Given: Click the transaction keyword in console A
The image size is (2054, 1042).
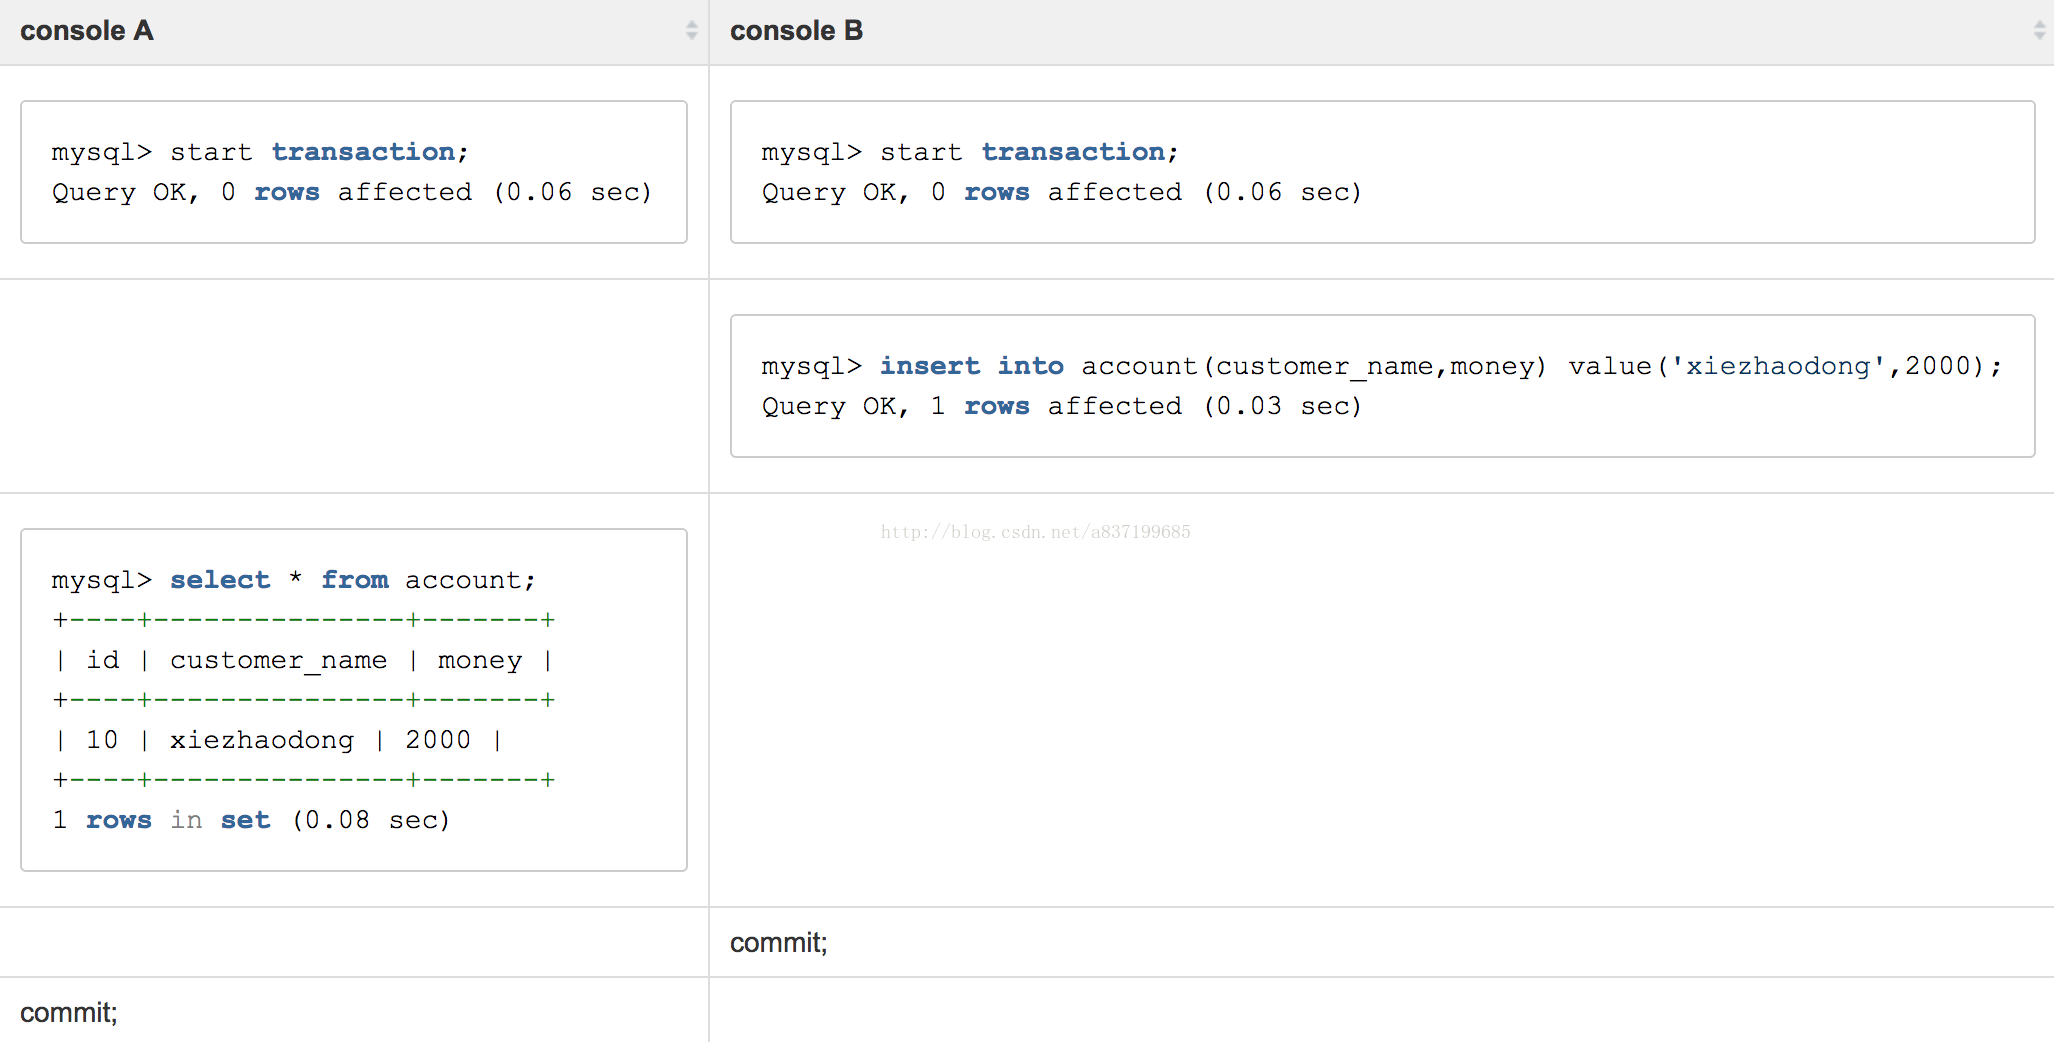Looking at the screenshot, I should pyautogui.click(x=363, y=152).
